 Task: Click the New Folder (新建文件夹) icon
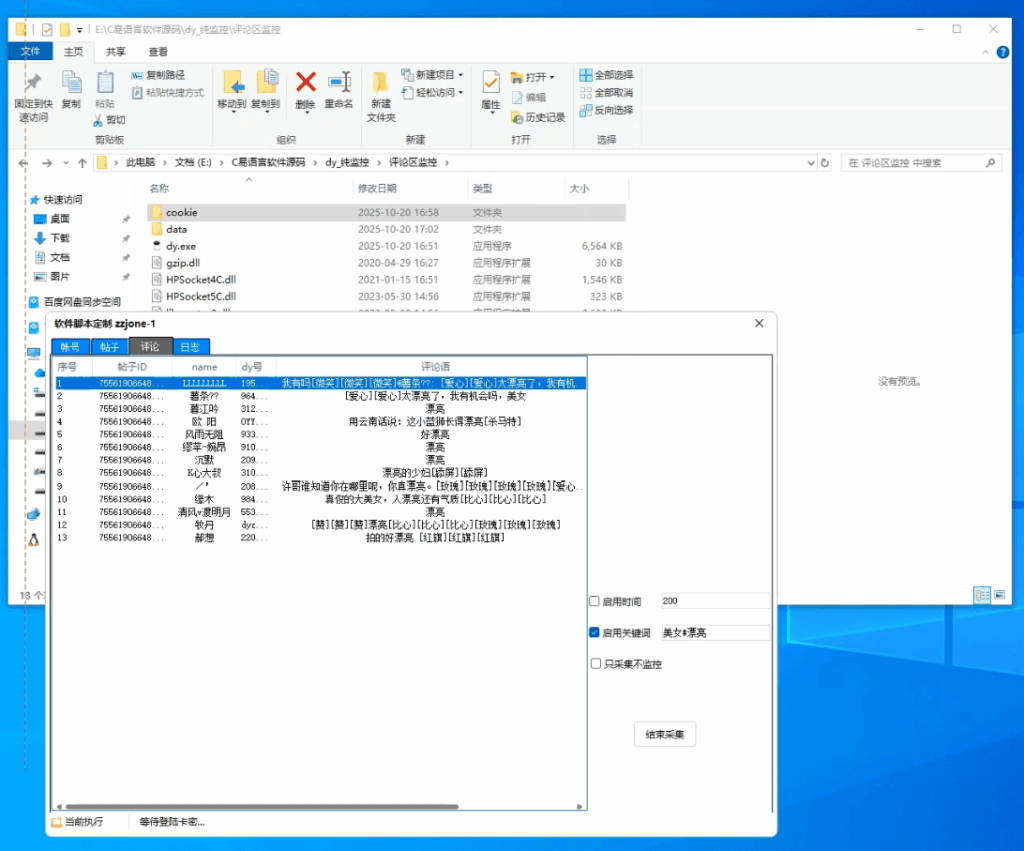381,84
